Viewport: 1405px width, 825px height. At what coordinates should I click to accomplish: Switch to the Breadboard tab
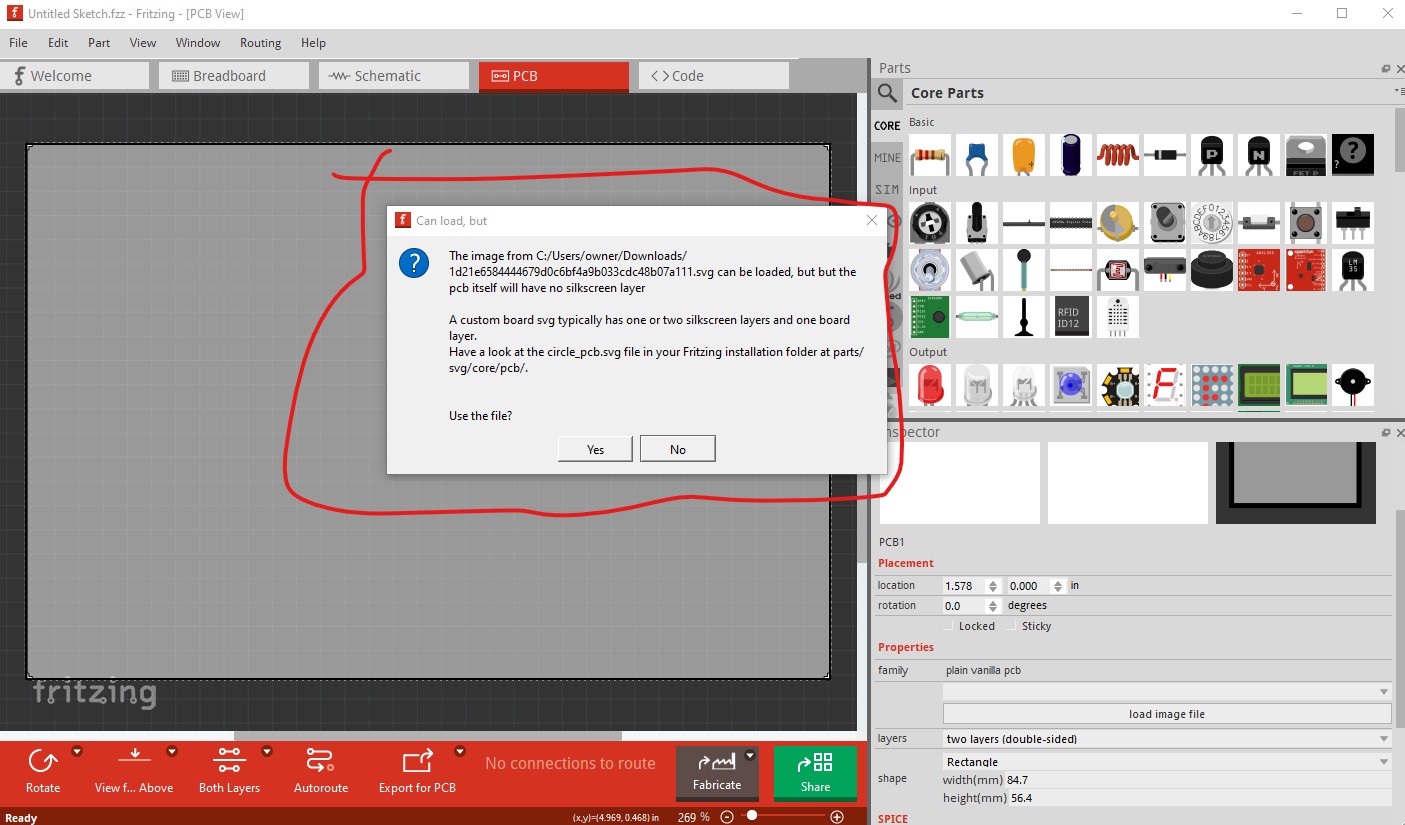[x=234, y=76]
